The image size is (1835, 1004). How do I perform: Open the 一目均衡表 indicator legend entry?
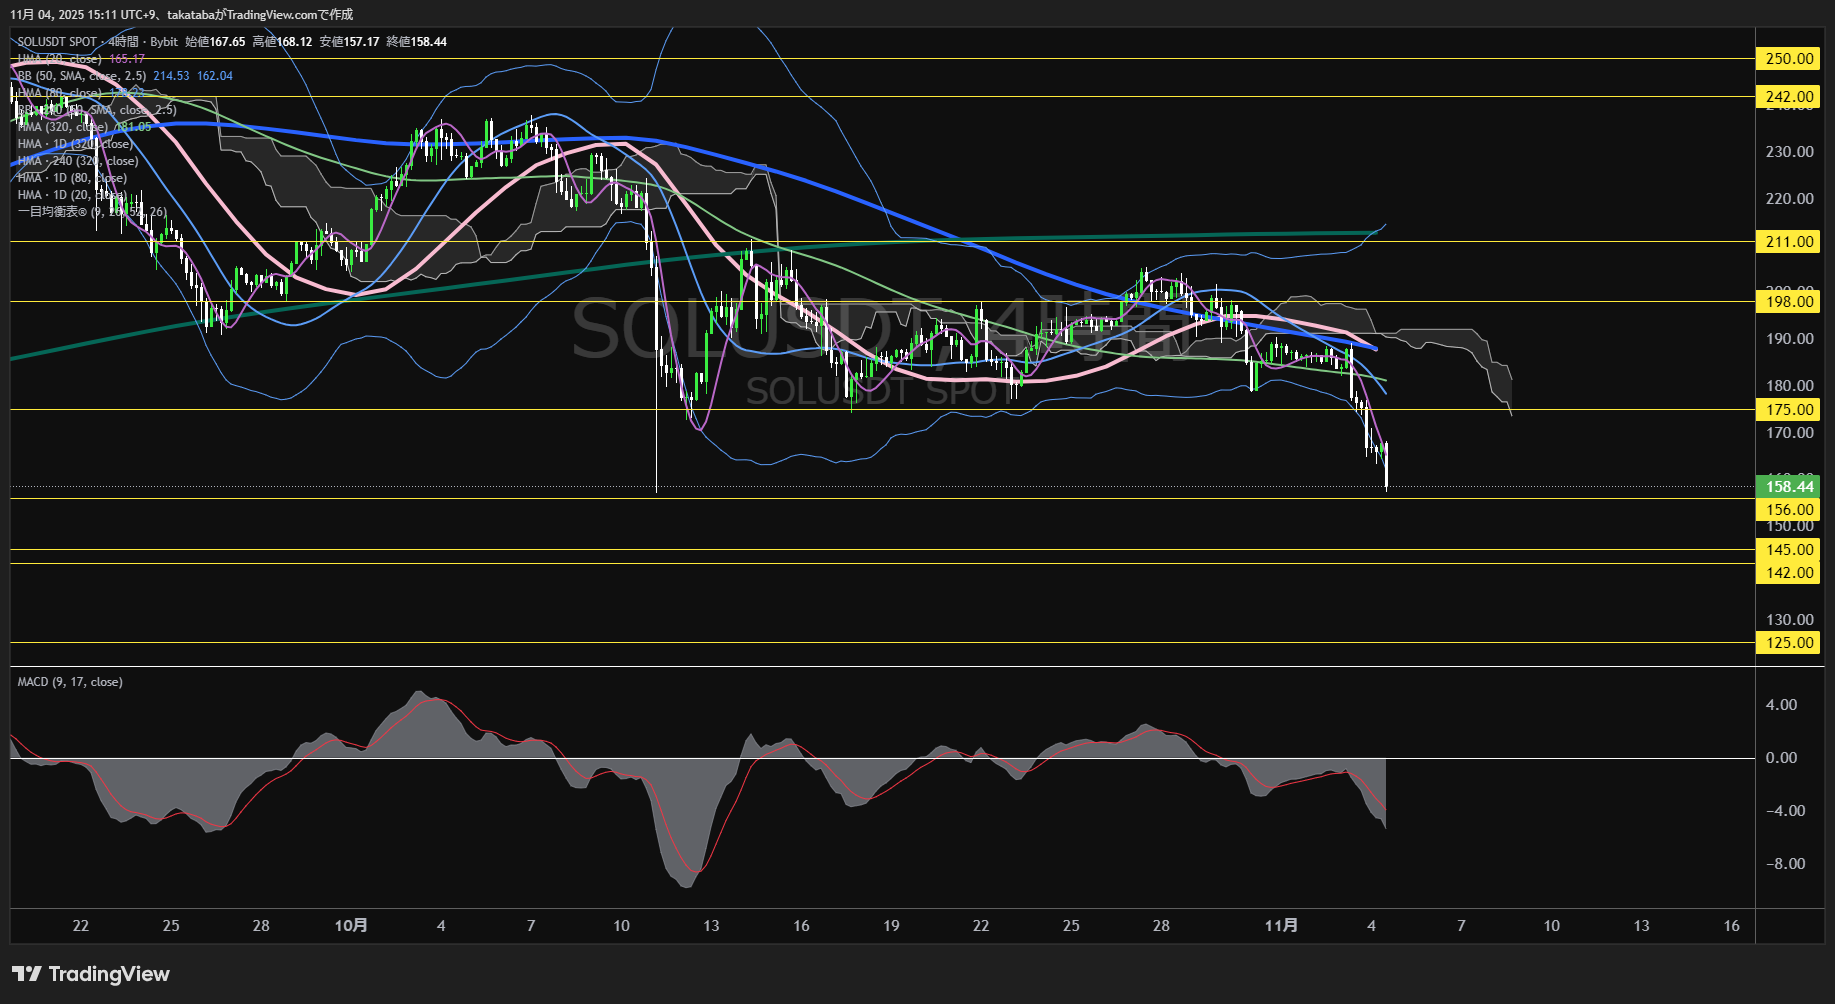(x=52, y=212)
